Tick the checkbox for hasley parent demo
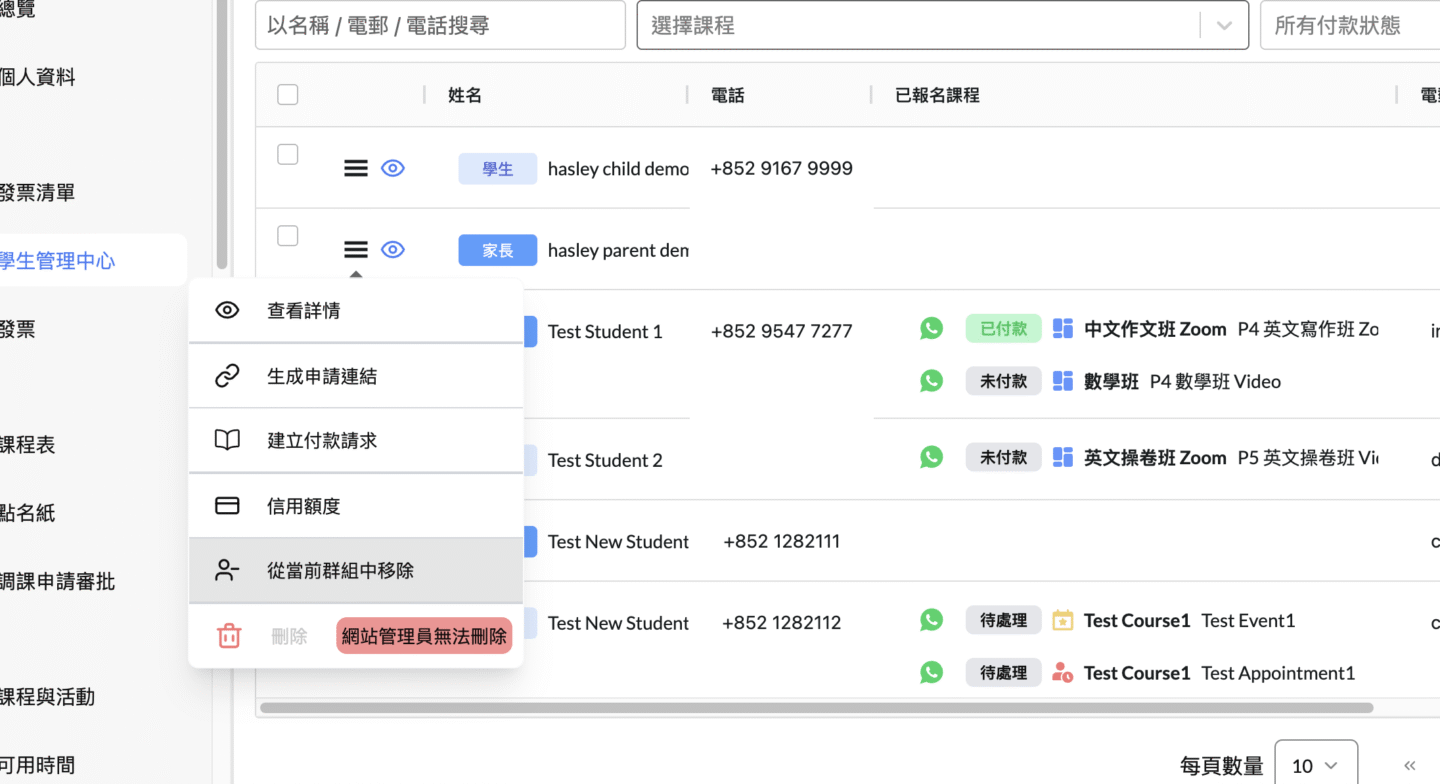1440x784 pixels. click(x=288, y=236)
